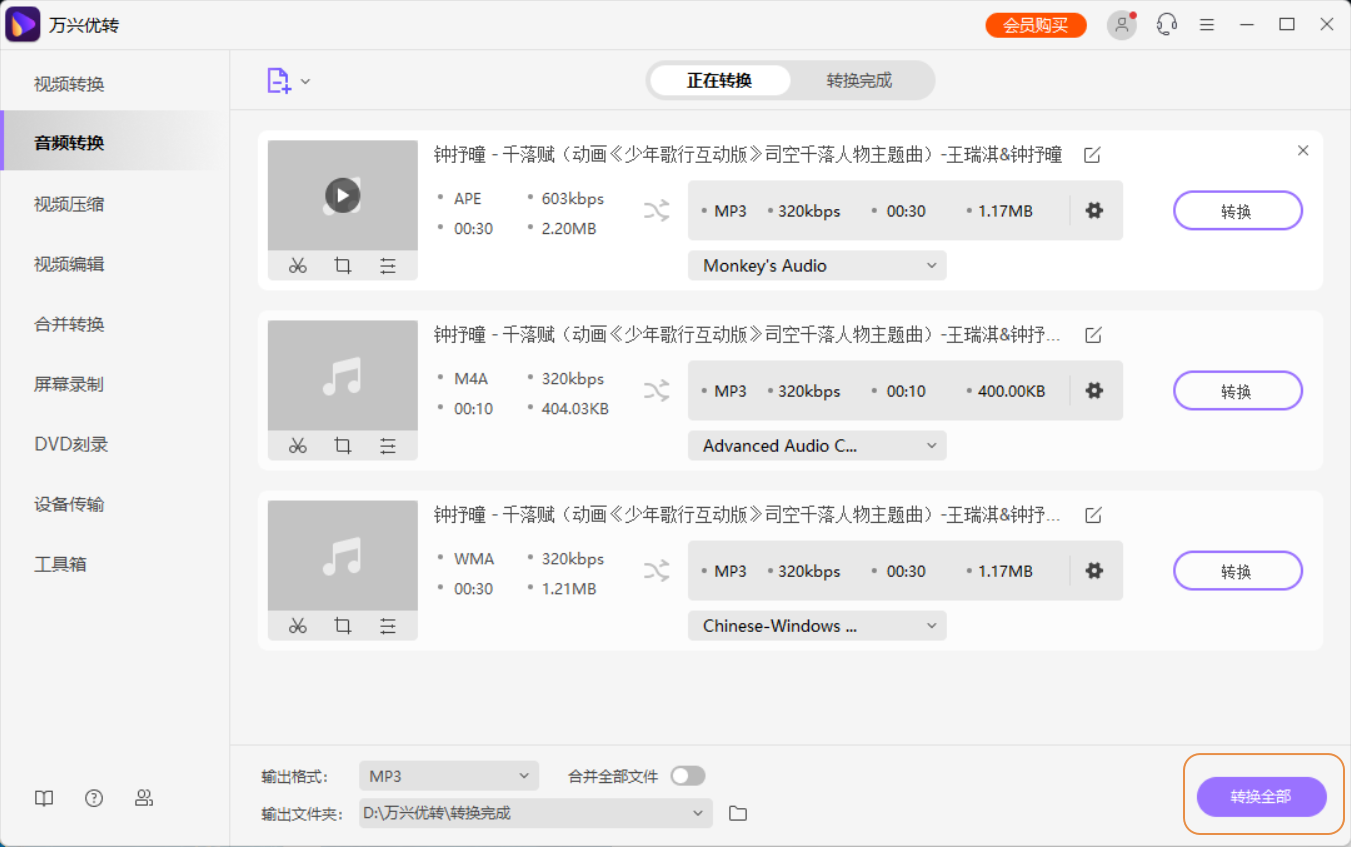Click 转换 for the WMA track

1237,571
